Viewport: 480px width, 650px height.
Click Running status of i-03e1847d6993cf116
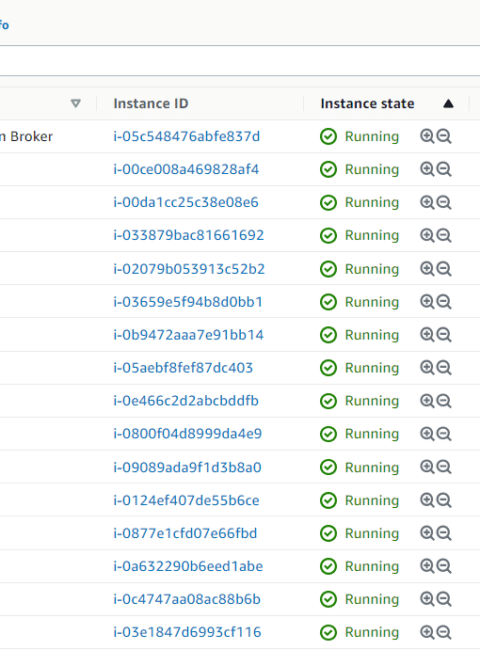click(x=372, y=632)
